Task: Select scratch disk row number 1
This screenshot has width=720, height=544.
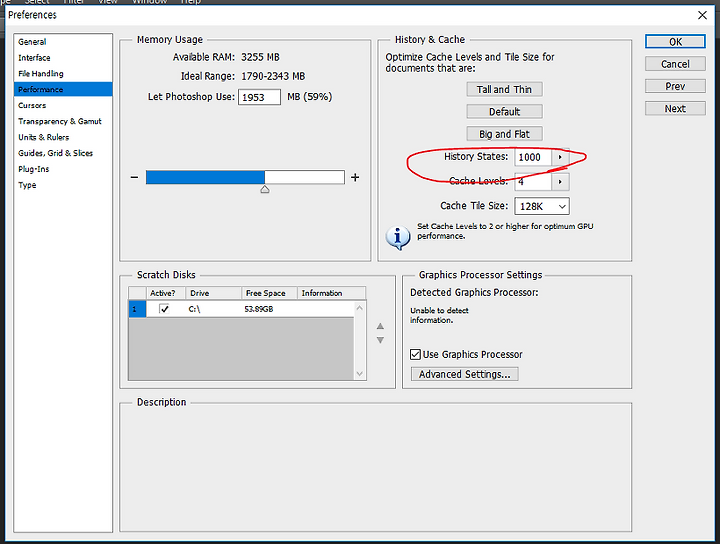Action: point(137,309)
